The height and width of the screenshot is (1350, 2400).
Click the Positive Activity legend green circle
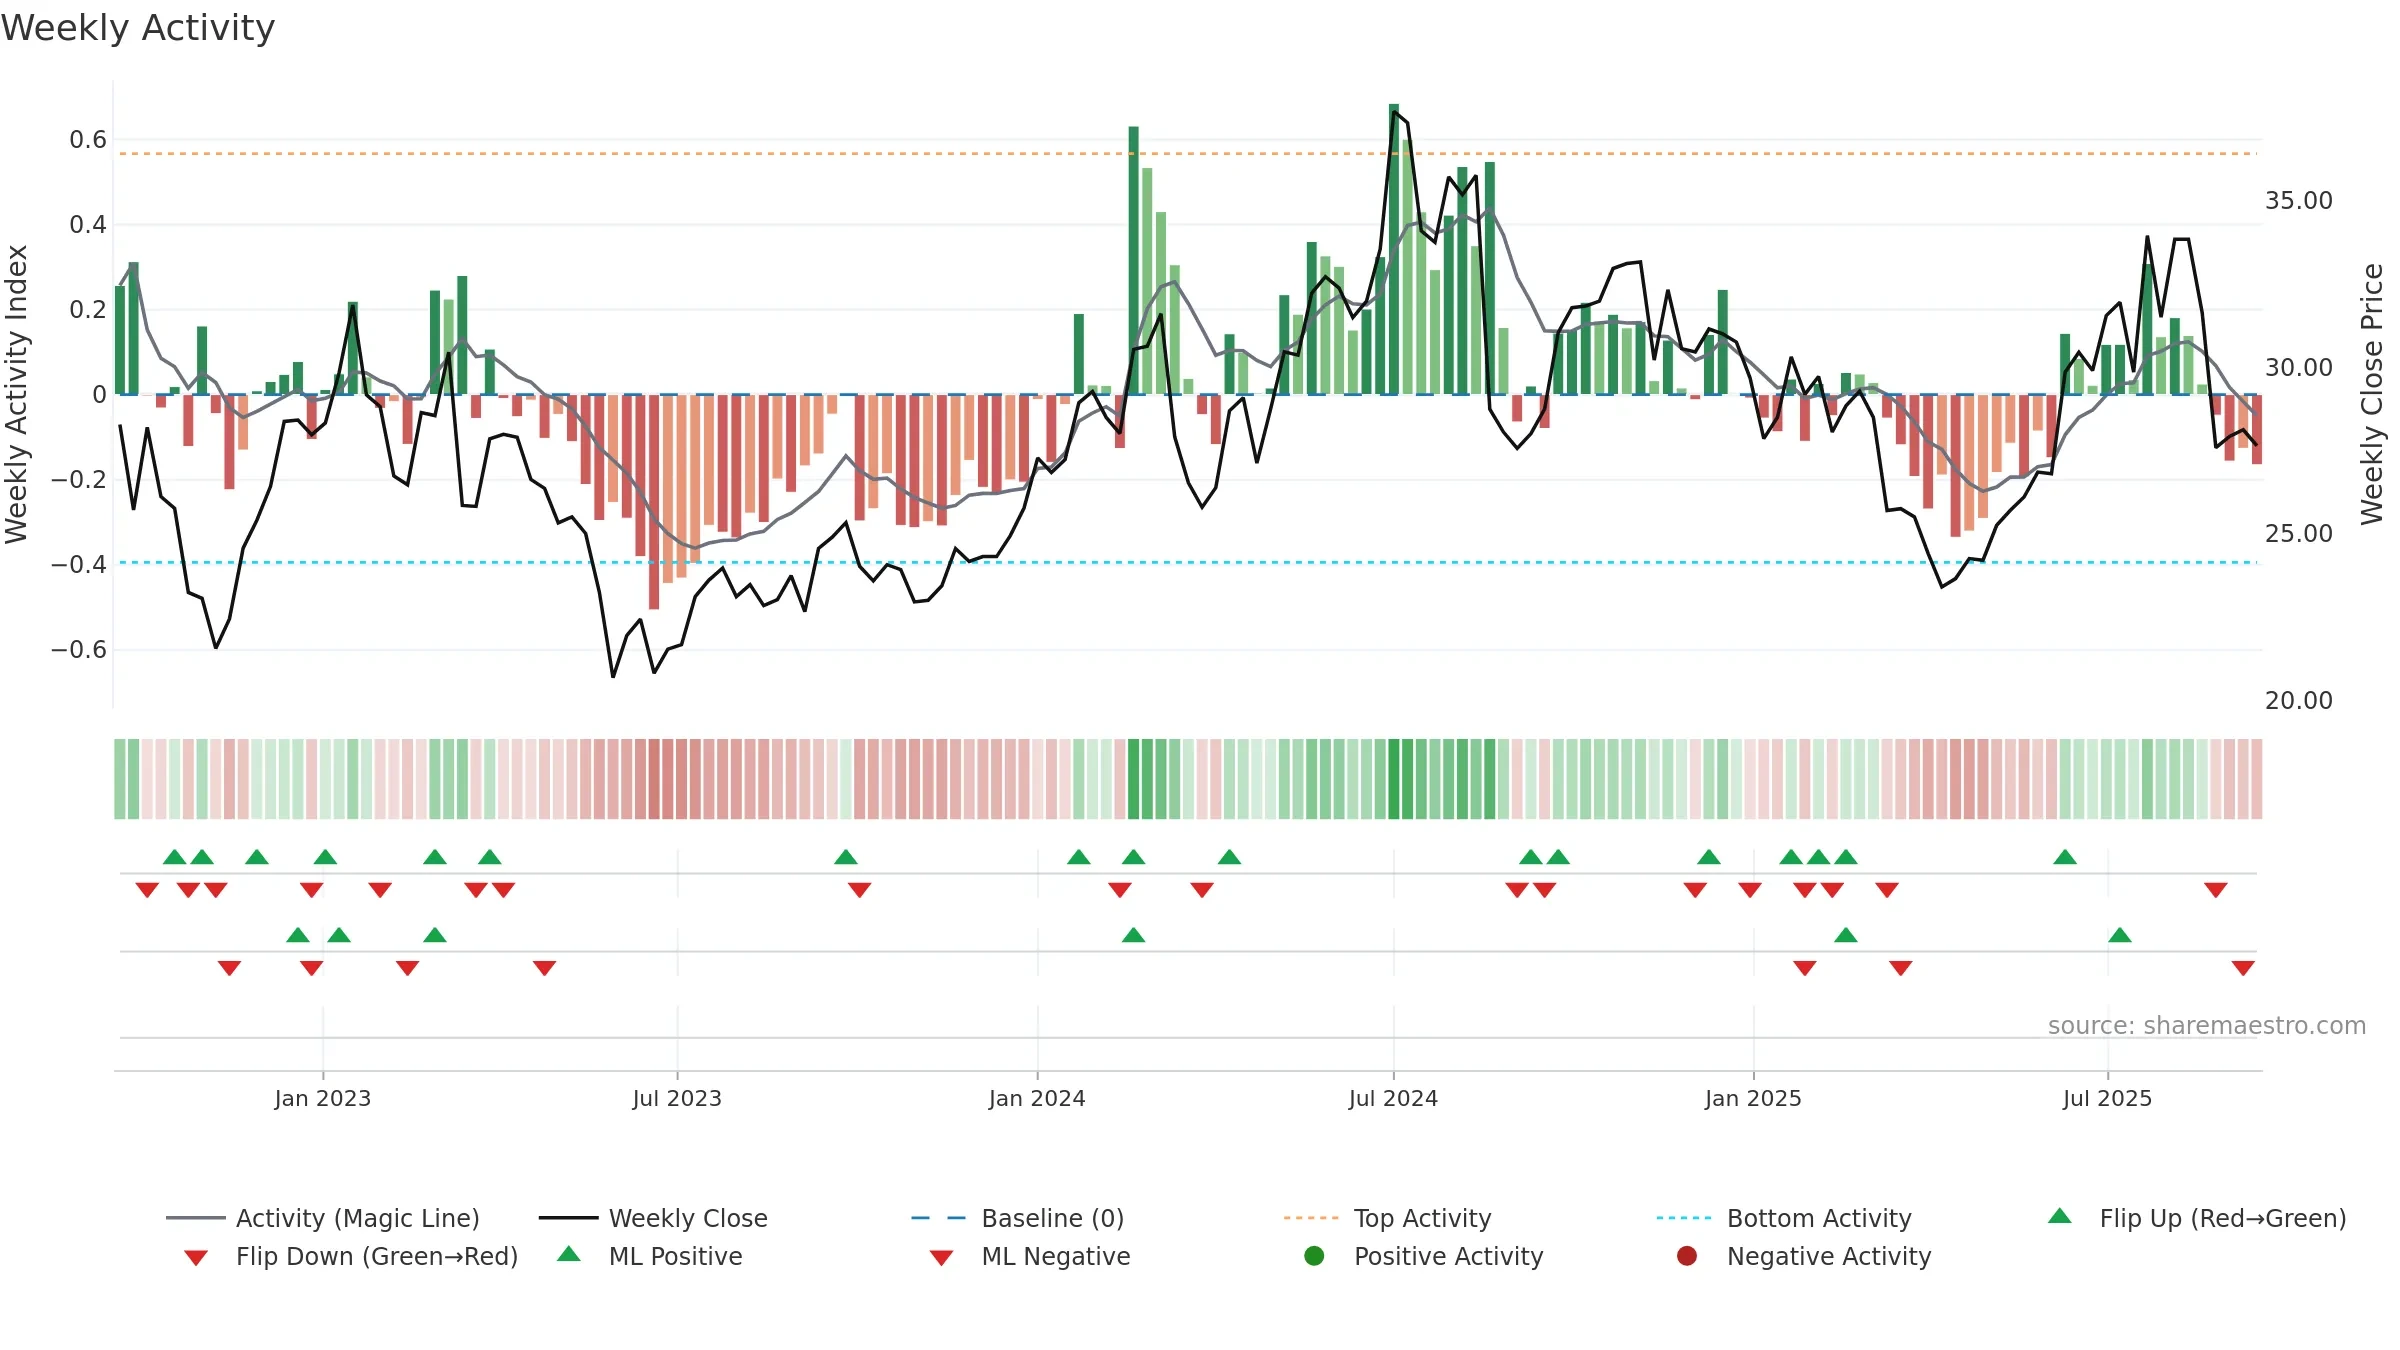(1314, 1255)
